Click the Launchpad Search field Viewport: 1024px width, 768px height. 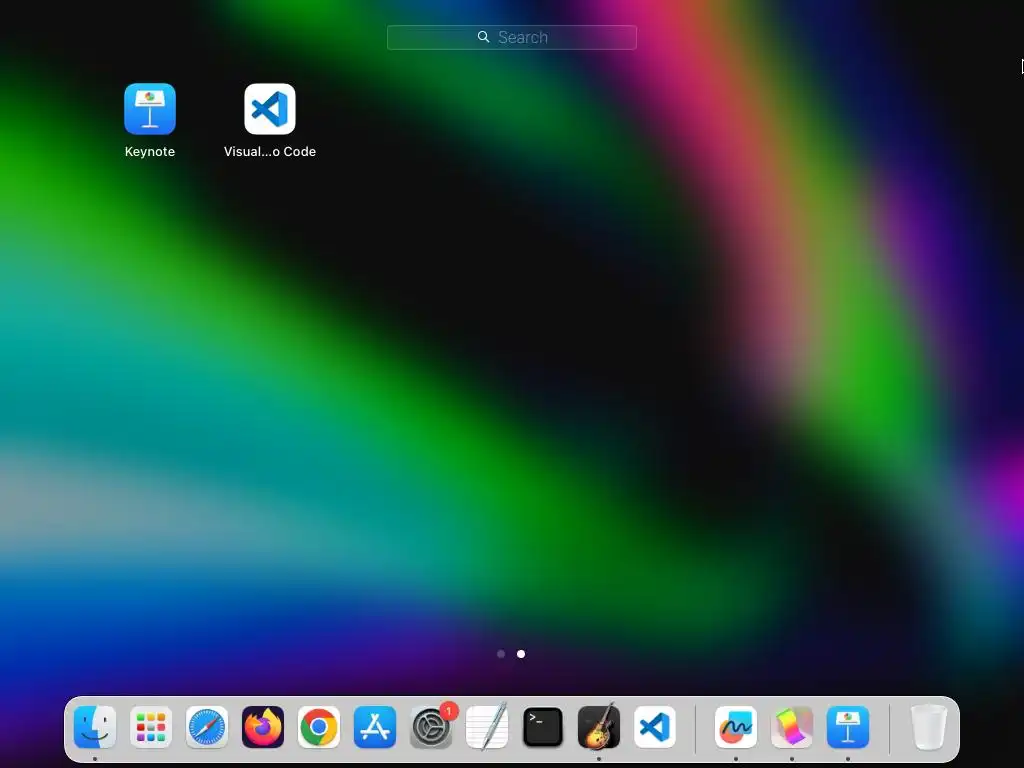[511, 37]
